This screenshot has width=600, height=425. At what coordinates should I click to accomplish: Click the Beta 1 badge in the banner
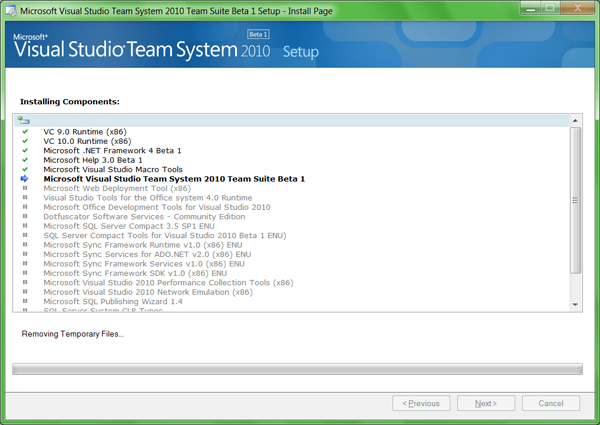(x=258, y=34)
